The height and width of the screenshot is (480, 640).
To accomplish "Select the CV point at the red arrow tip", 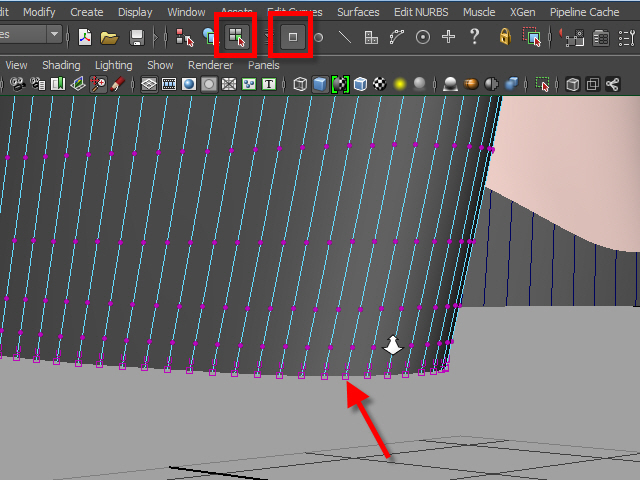I will [x=346, y=377].
